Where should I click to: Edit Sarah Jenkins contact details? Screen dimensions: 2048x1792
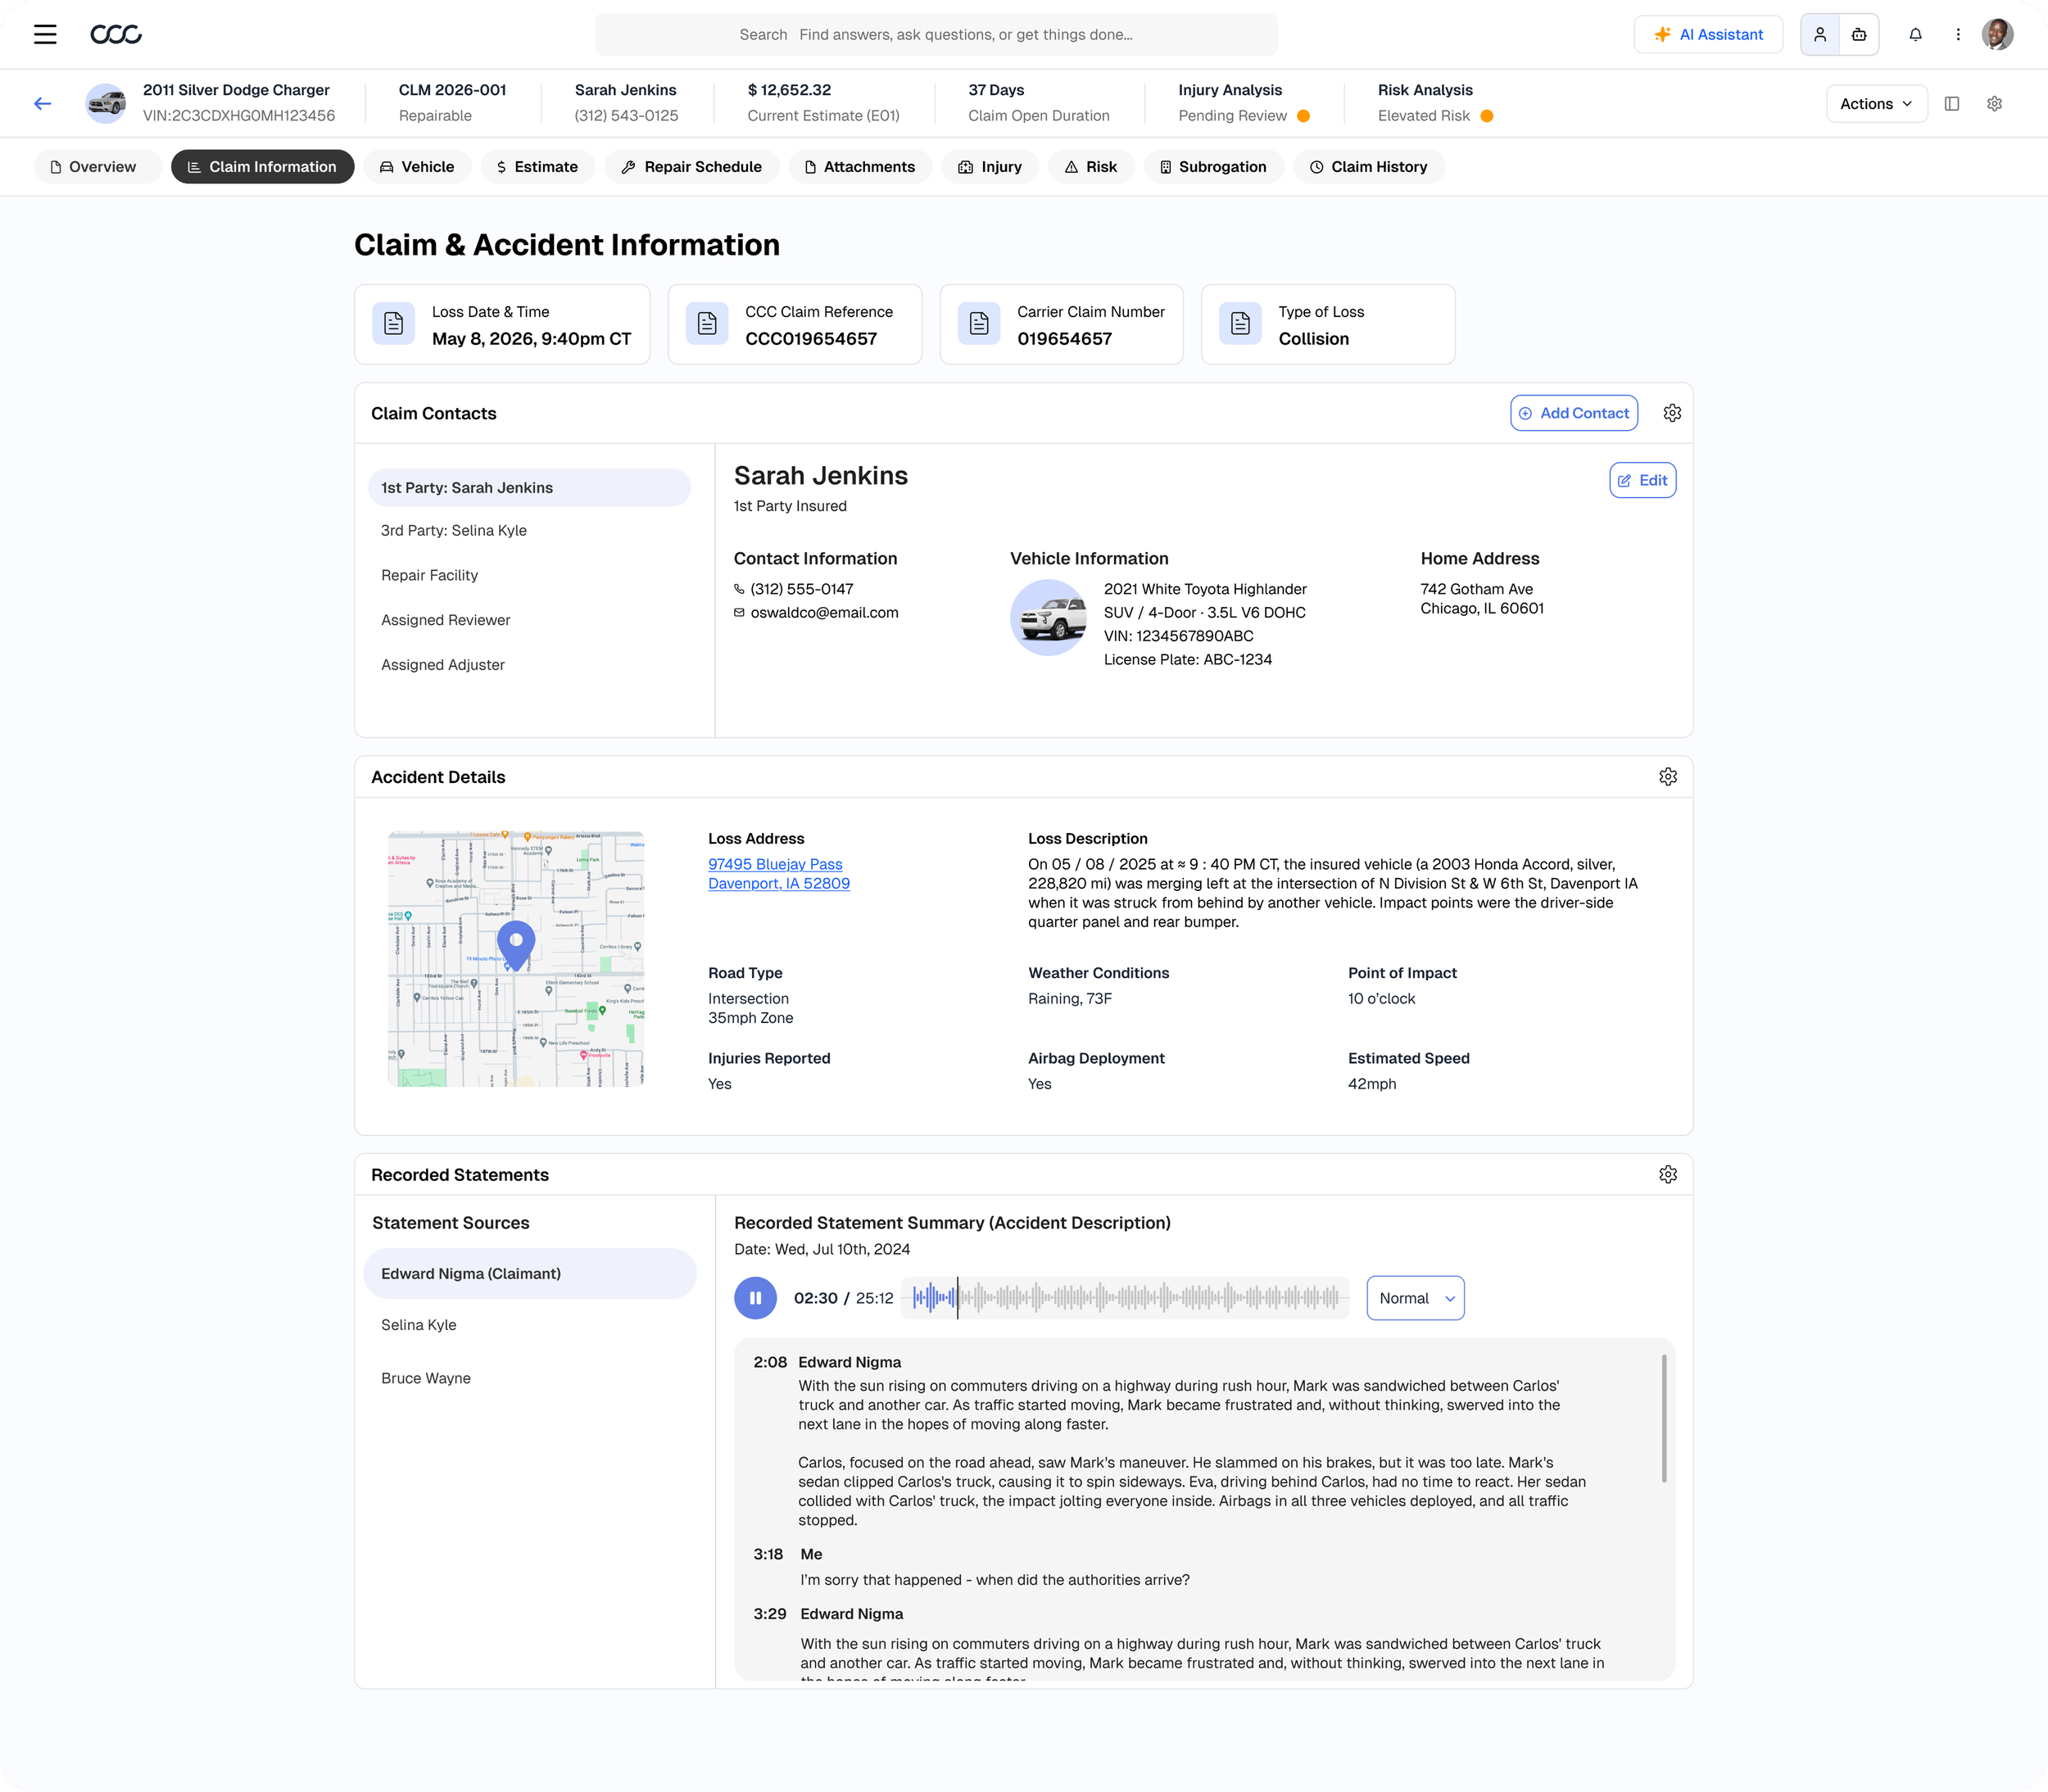(1642, 480)
